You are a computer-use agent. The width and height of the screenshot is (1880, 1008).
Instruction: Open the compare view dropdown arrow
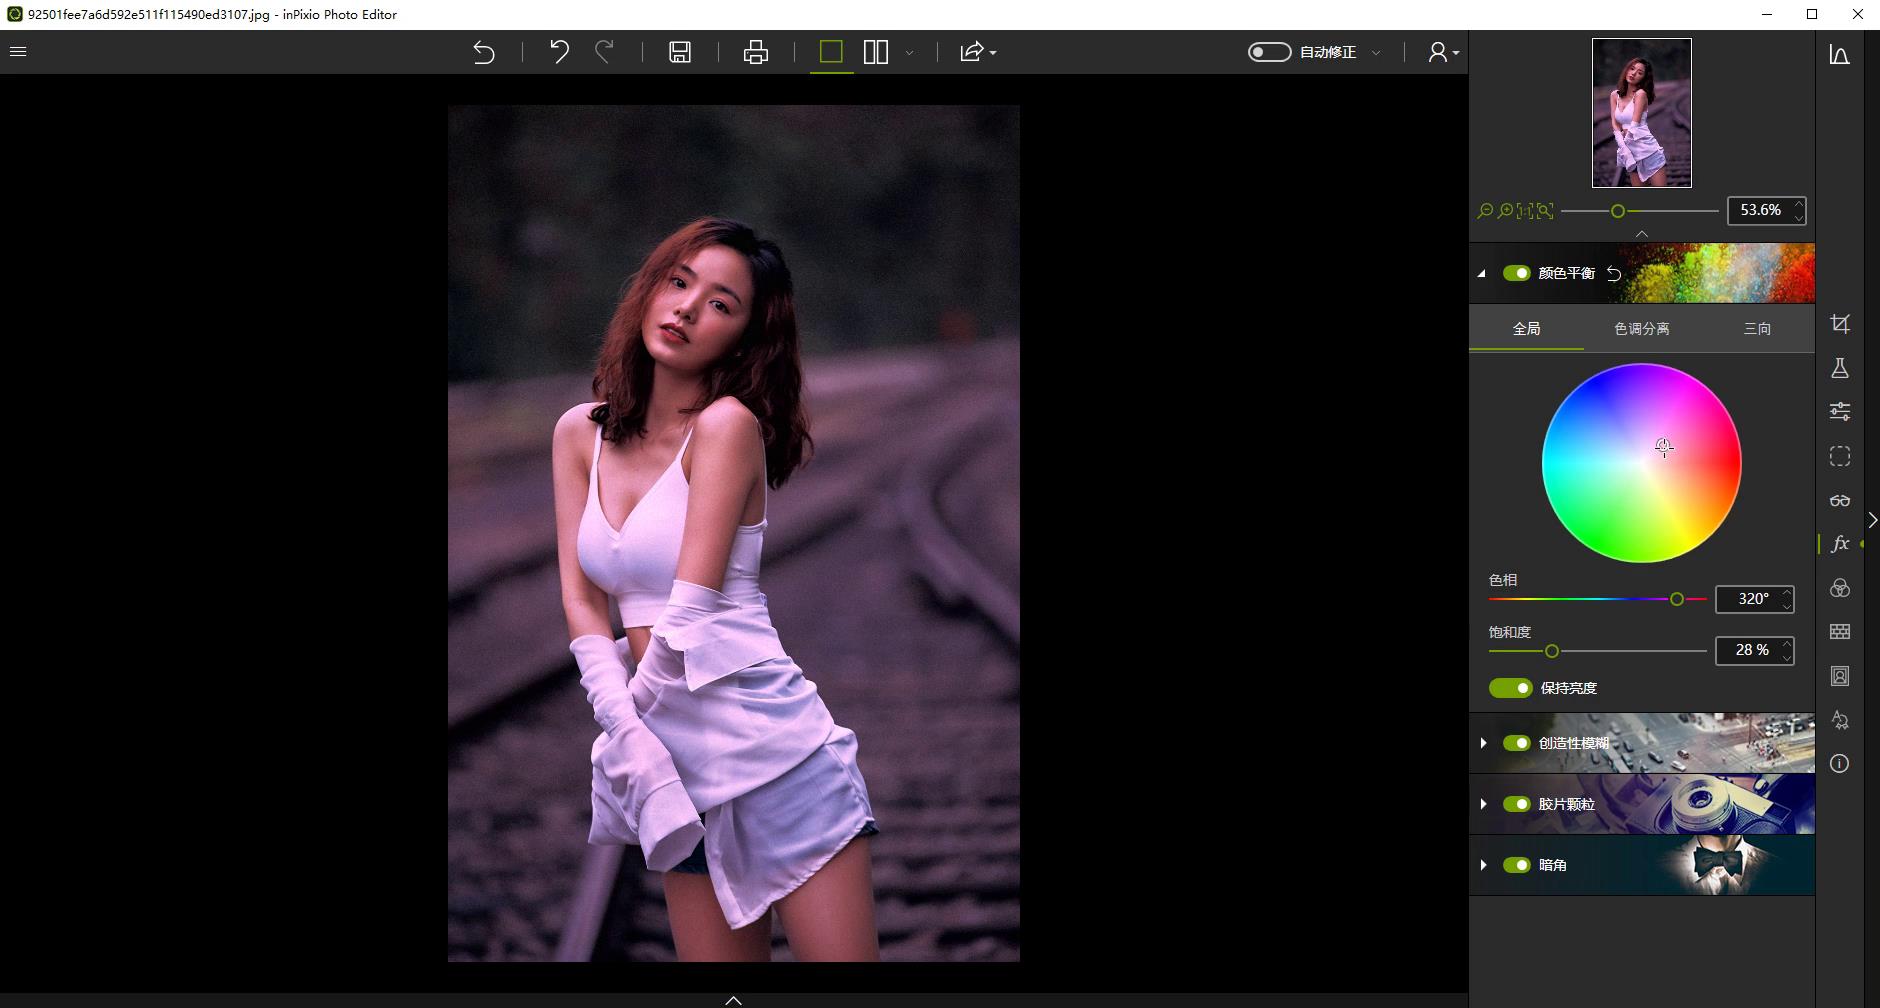point(909,52)
